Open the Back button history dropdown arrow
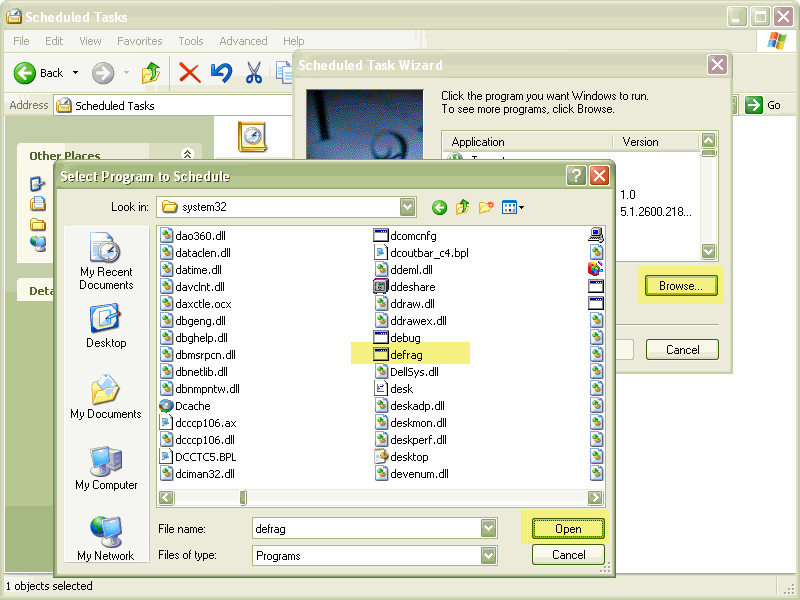800x600 pixels. (76, 73)
